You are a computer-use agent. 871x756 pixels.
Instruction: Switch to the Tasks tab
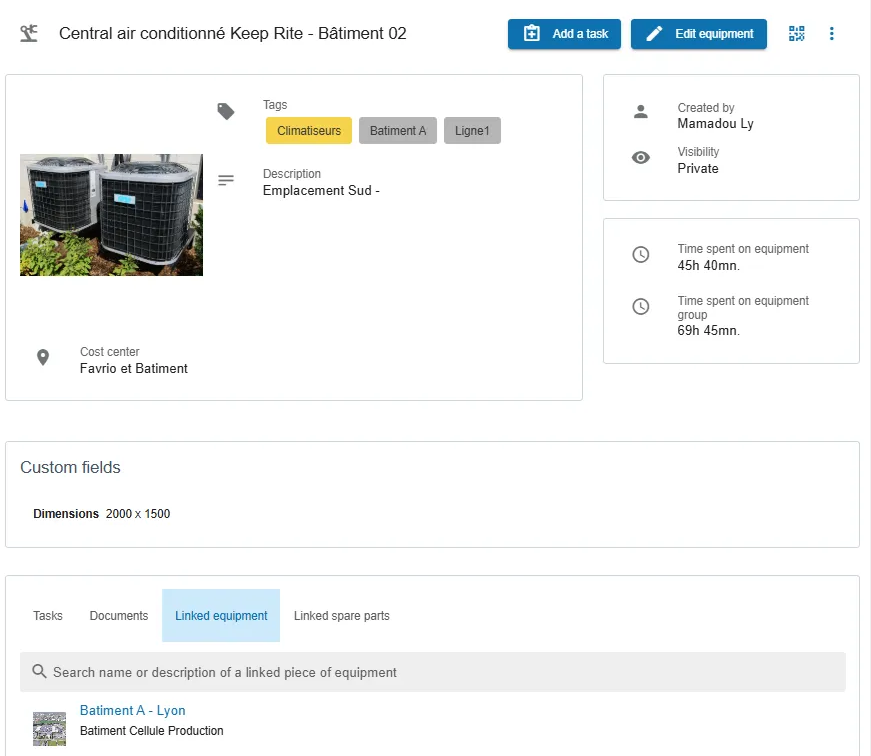(x=48, y=615)
